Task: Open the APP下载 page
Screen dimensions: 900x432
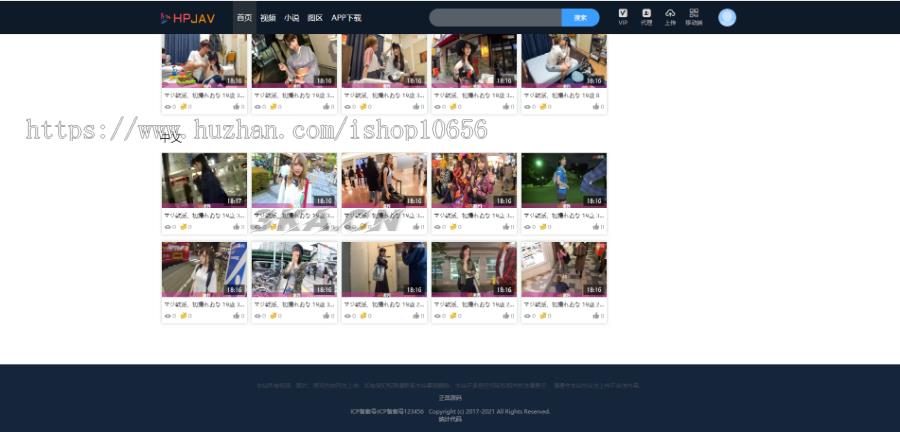Action: (x=346, y=18)
